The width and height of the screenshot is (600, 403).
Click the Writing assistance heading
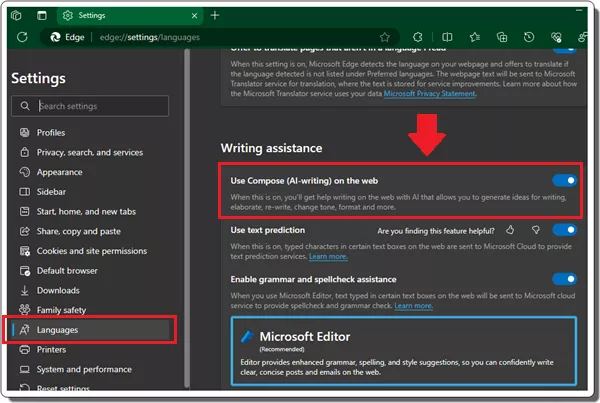click(x=271, y=148)
